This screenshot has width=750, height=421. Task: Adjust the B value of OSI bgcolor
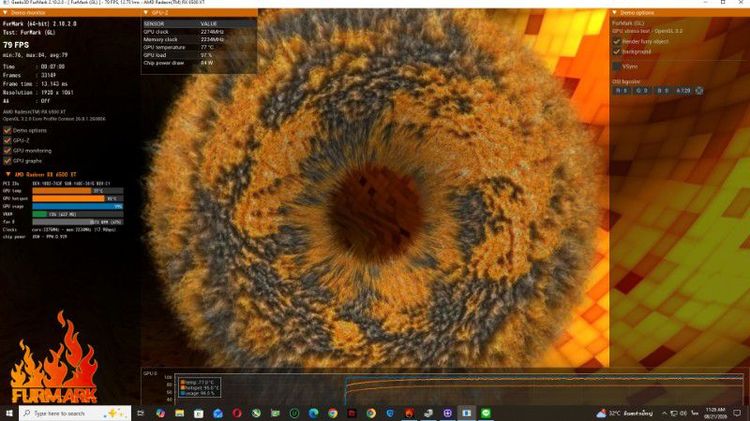click(x=662, y=90)
